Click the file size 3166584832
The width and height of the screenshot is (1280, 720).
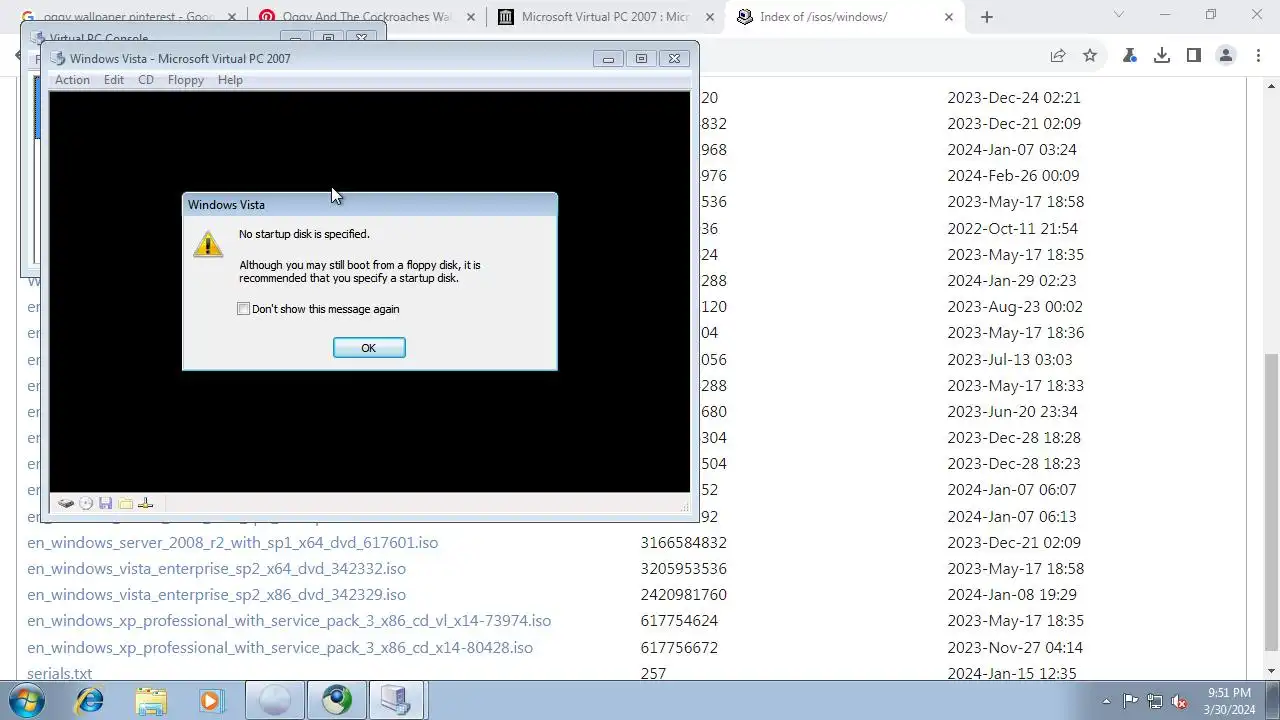tap(684, 543)
